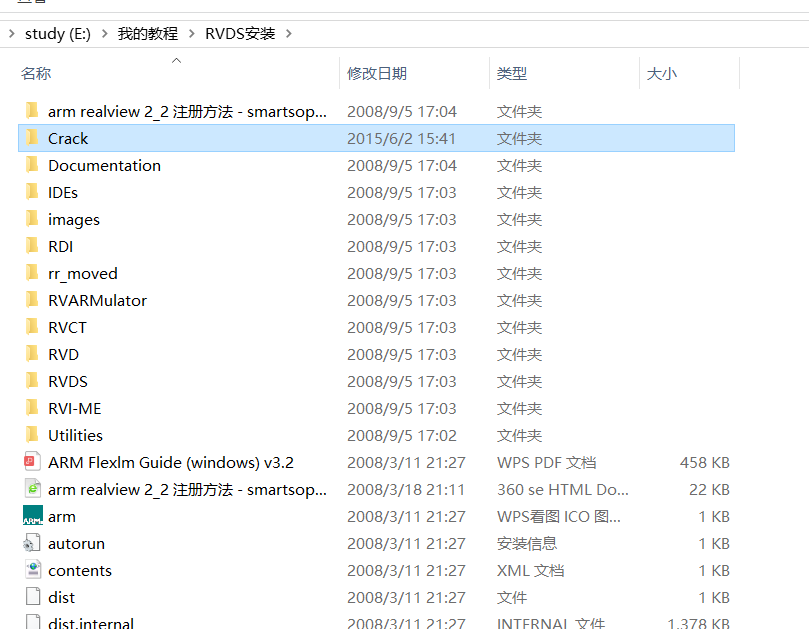Click the XML 文档 type cell
The height and width of the screenshot is (629, 809).
coord(530,571)
